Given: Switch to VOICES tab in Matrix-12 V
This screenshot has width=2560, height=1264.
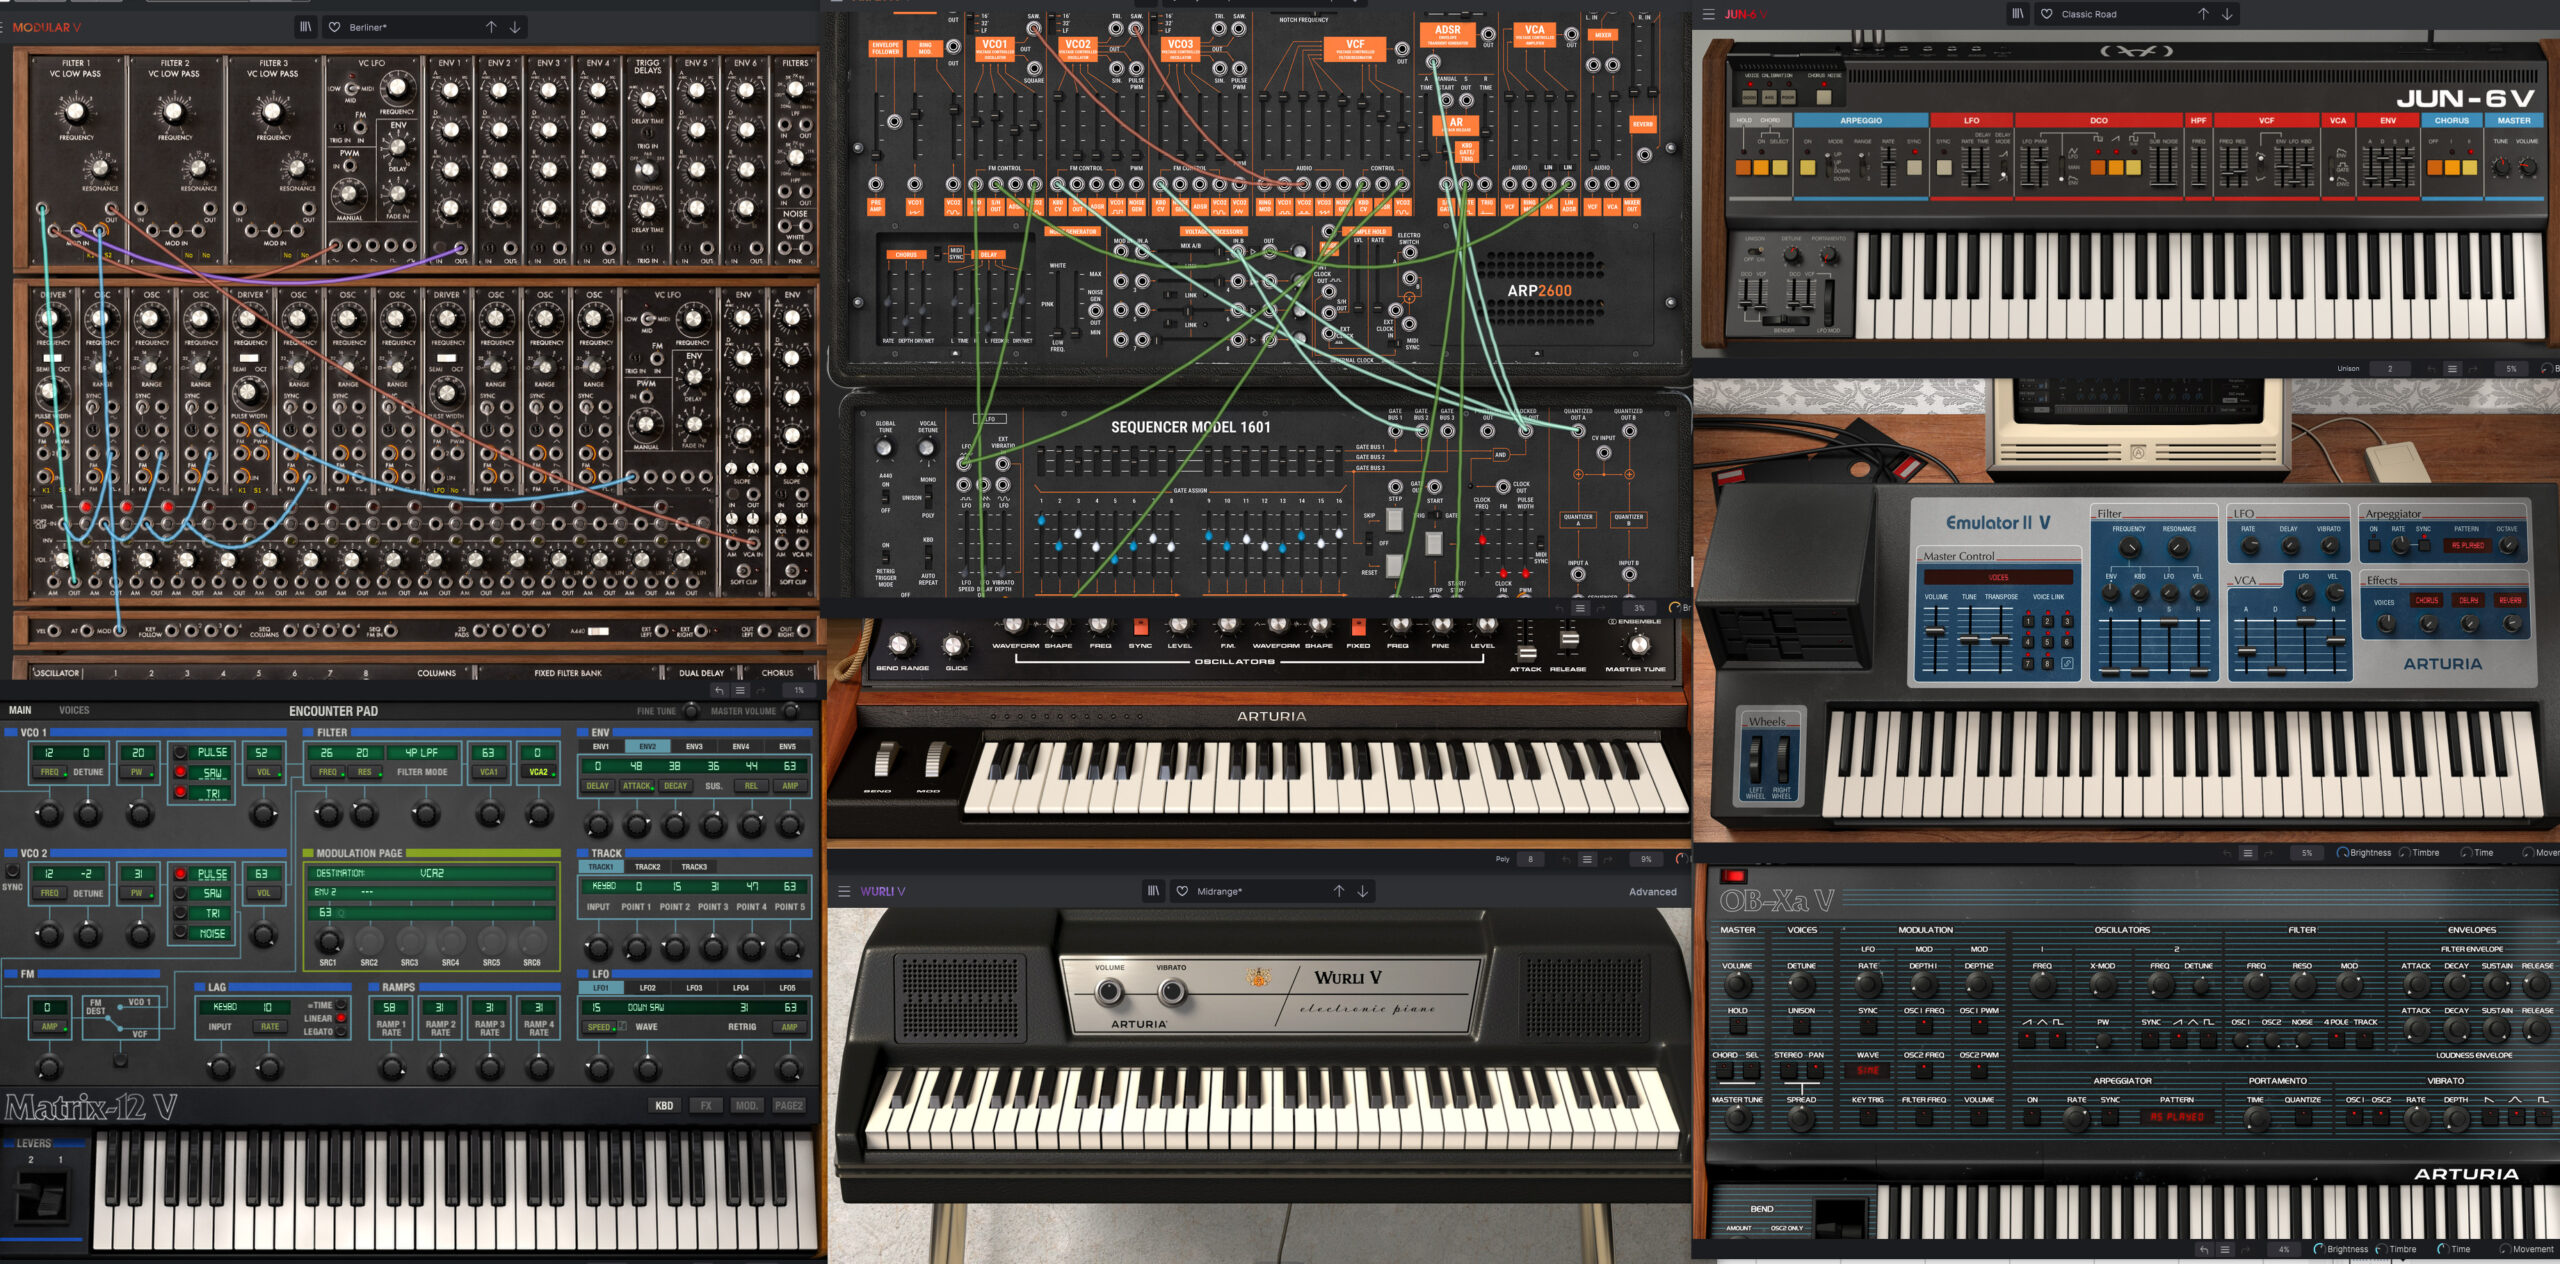Looking at the screenshot, I should tap(74, 710).
